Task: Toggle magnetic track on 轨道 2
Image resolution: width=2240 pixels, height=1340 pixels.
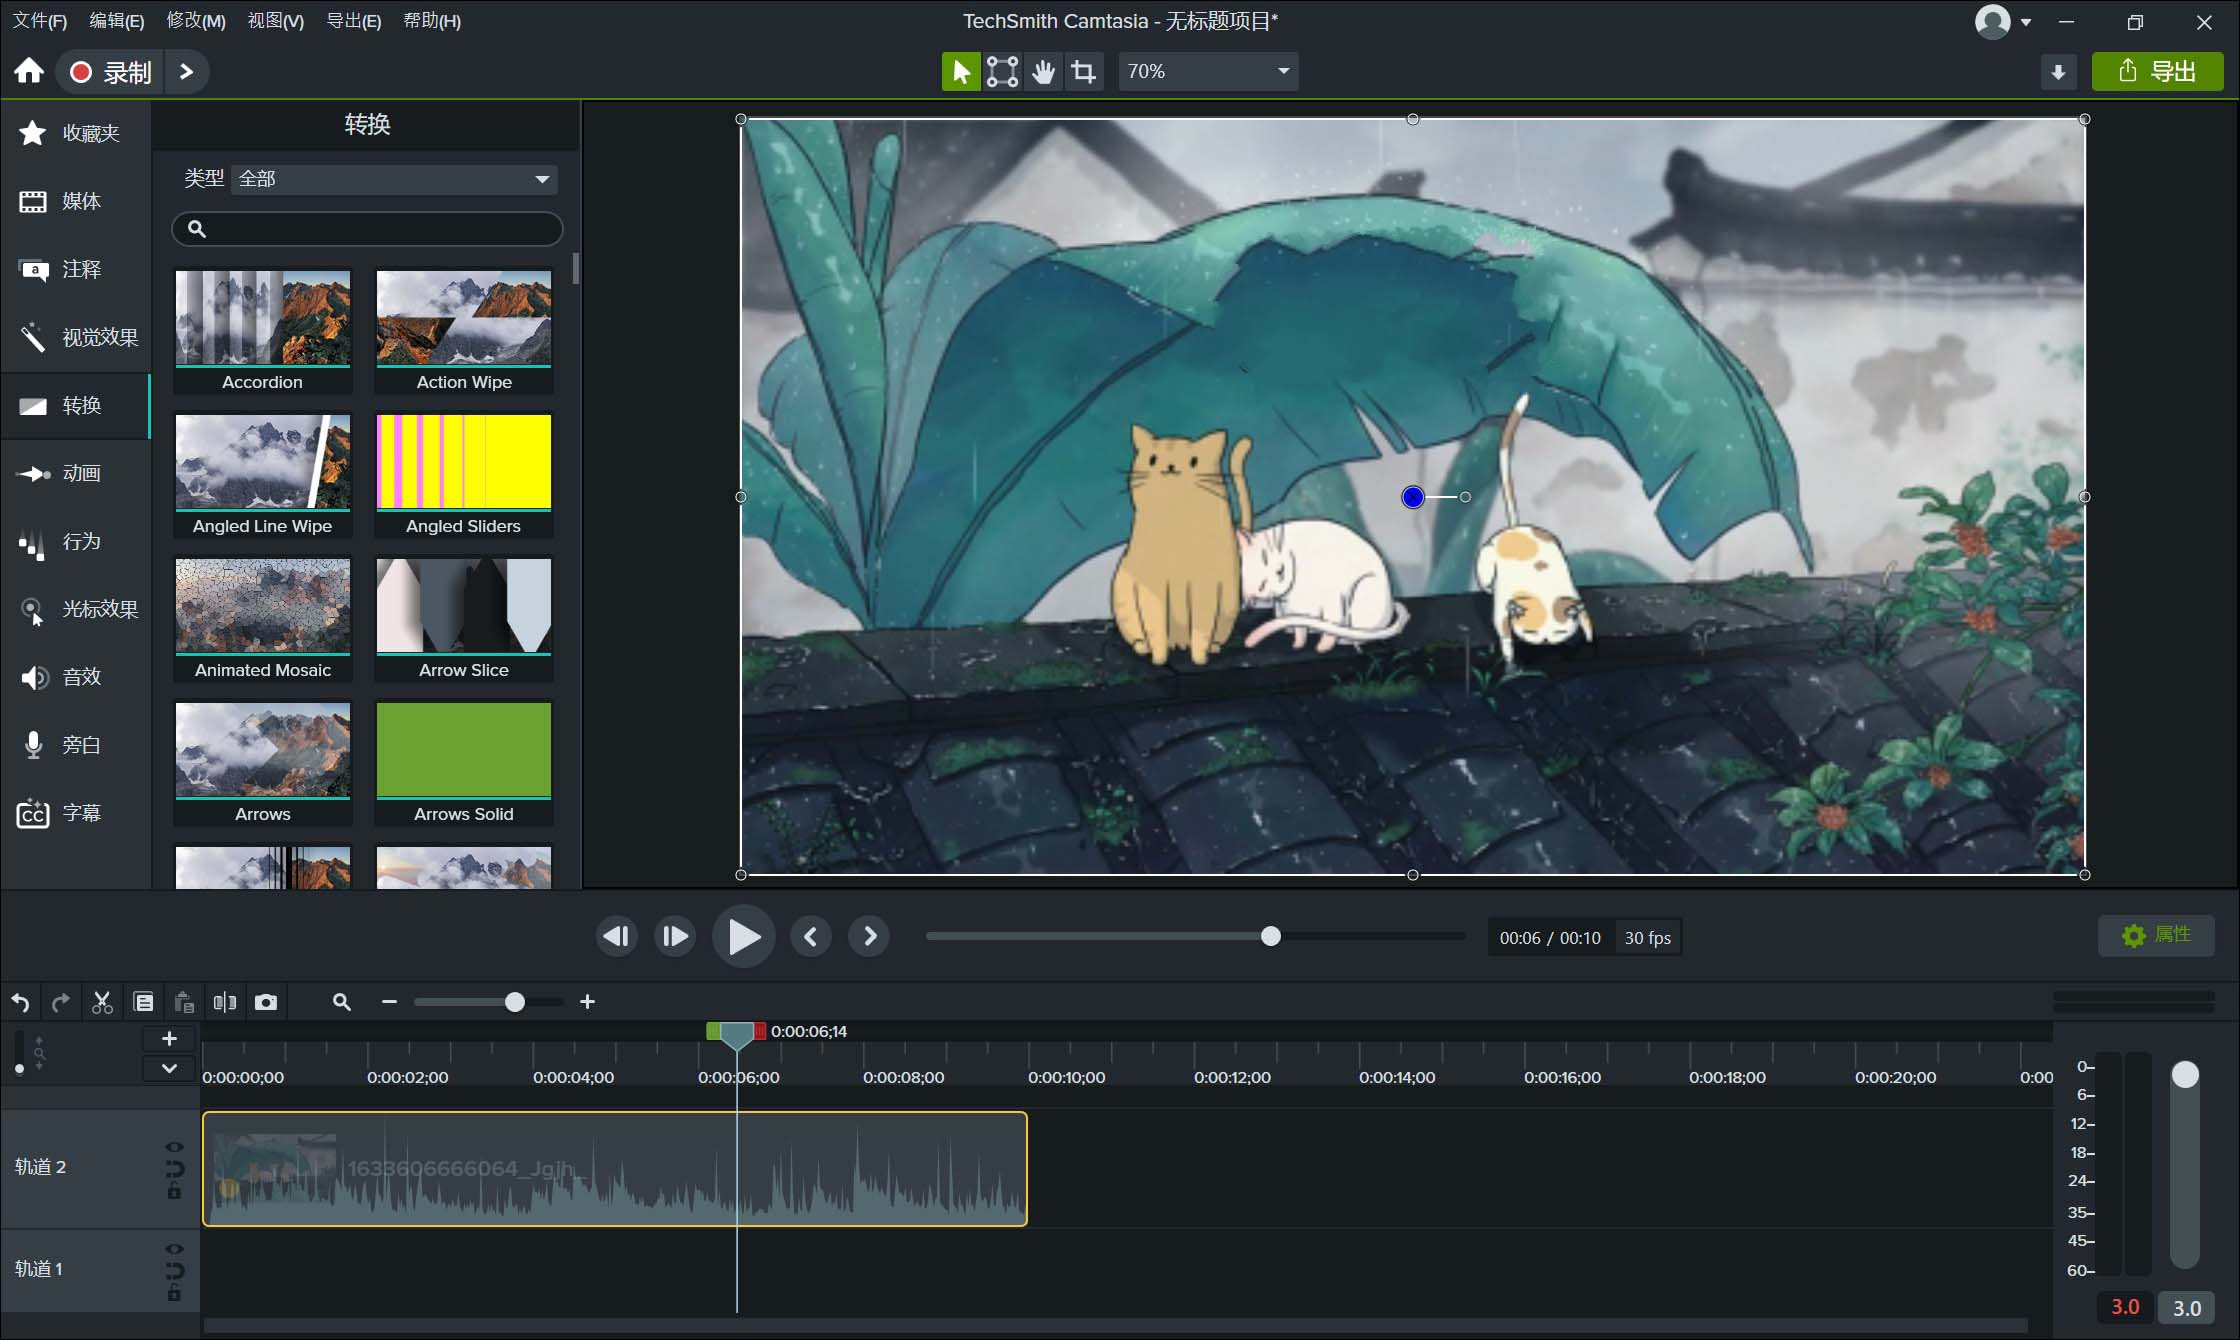Action: point(174,1168)
